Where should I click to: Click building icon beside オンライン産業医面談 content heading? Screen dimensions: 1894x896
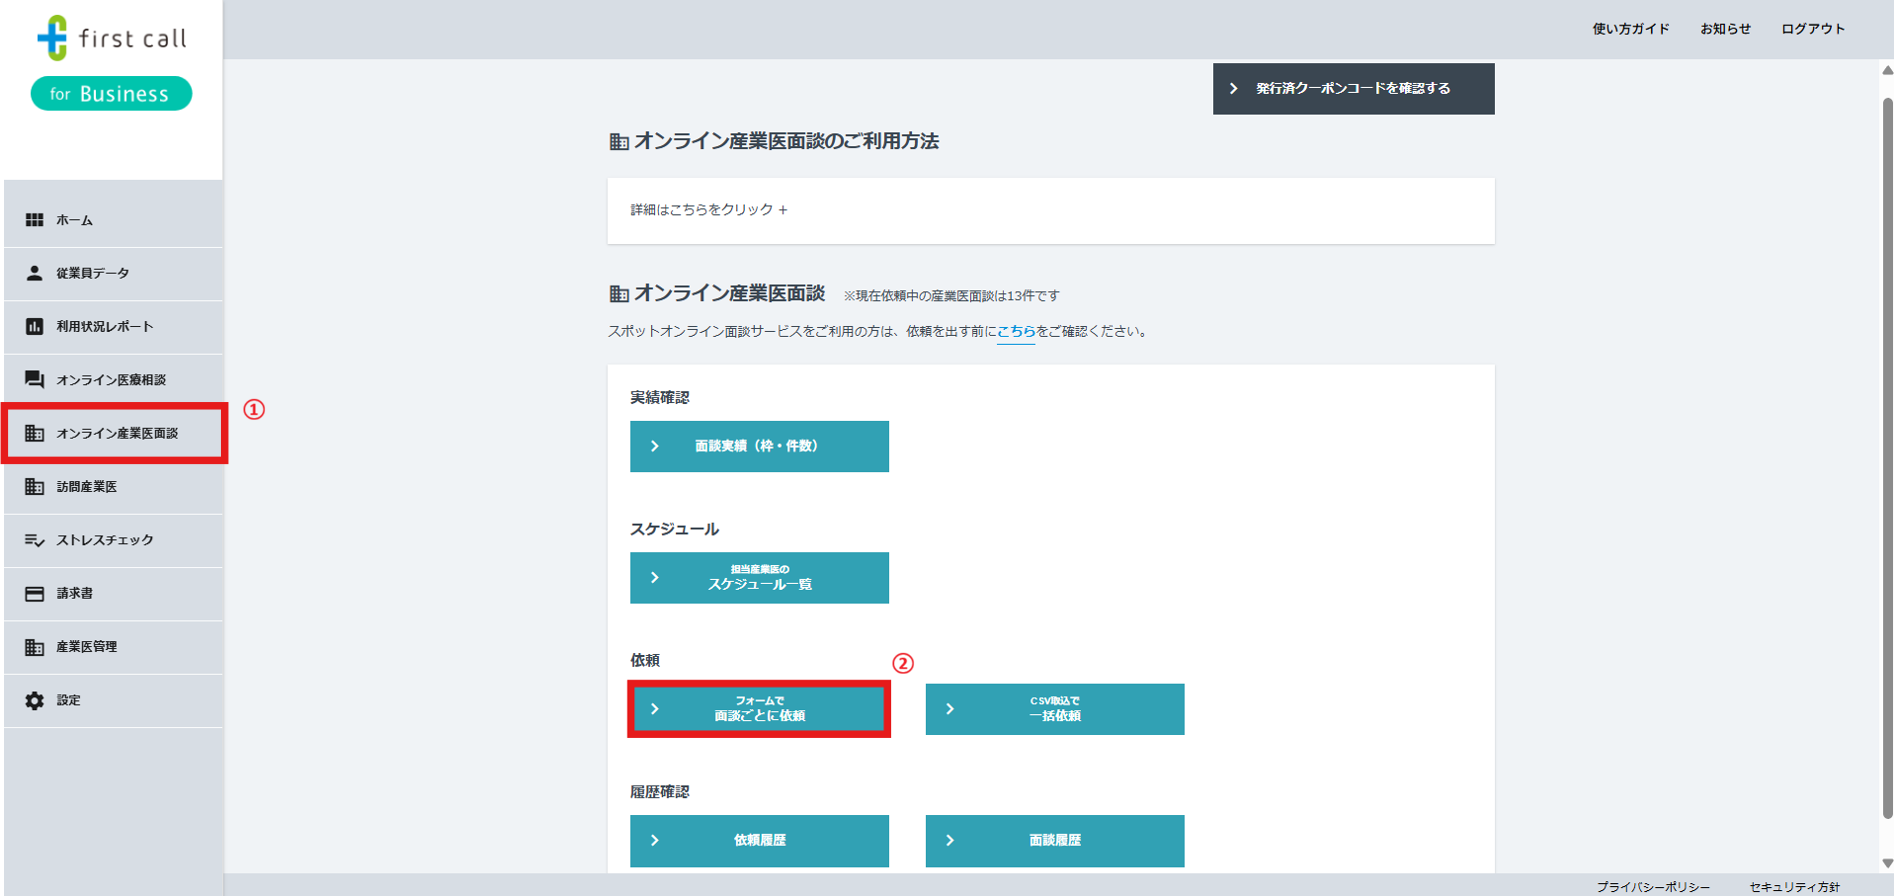pos(619,294)
